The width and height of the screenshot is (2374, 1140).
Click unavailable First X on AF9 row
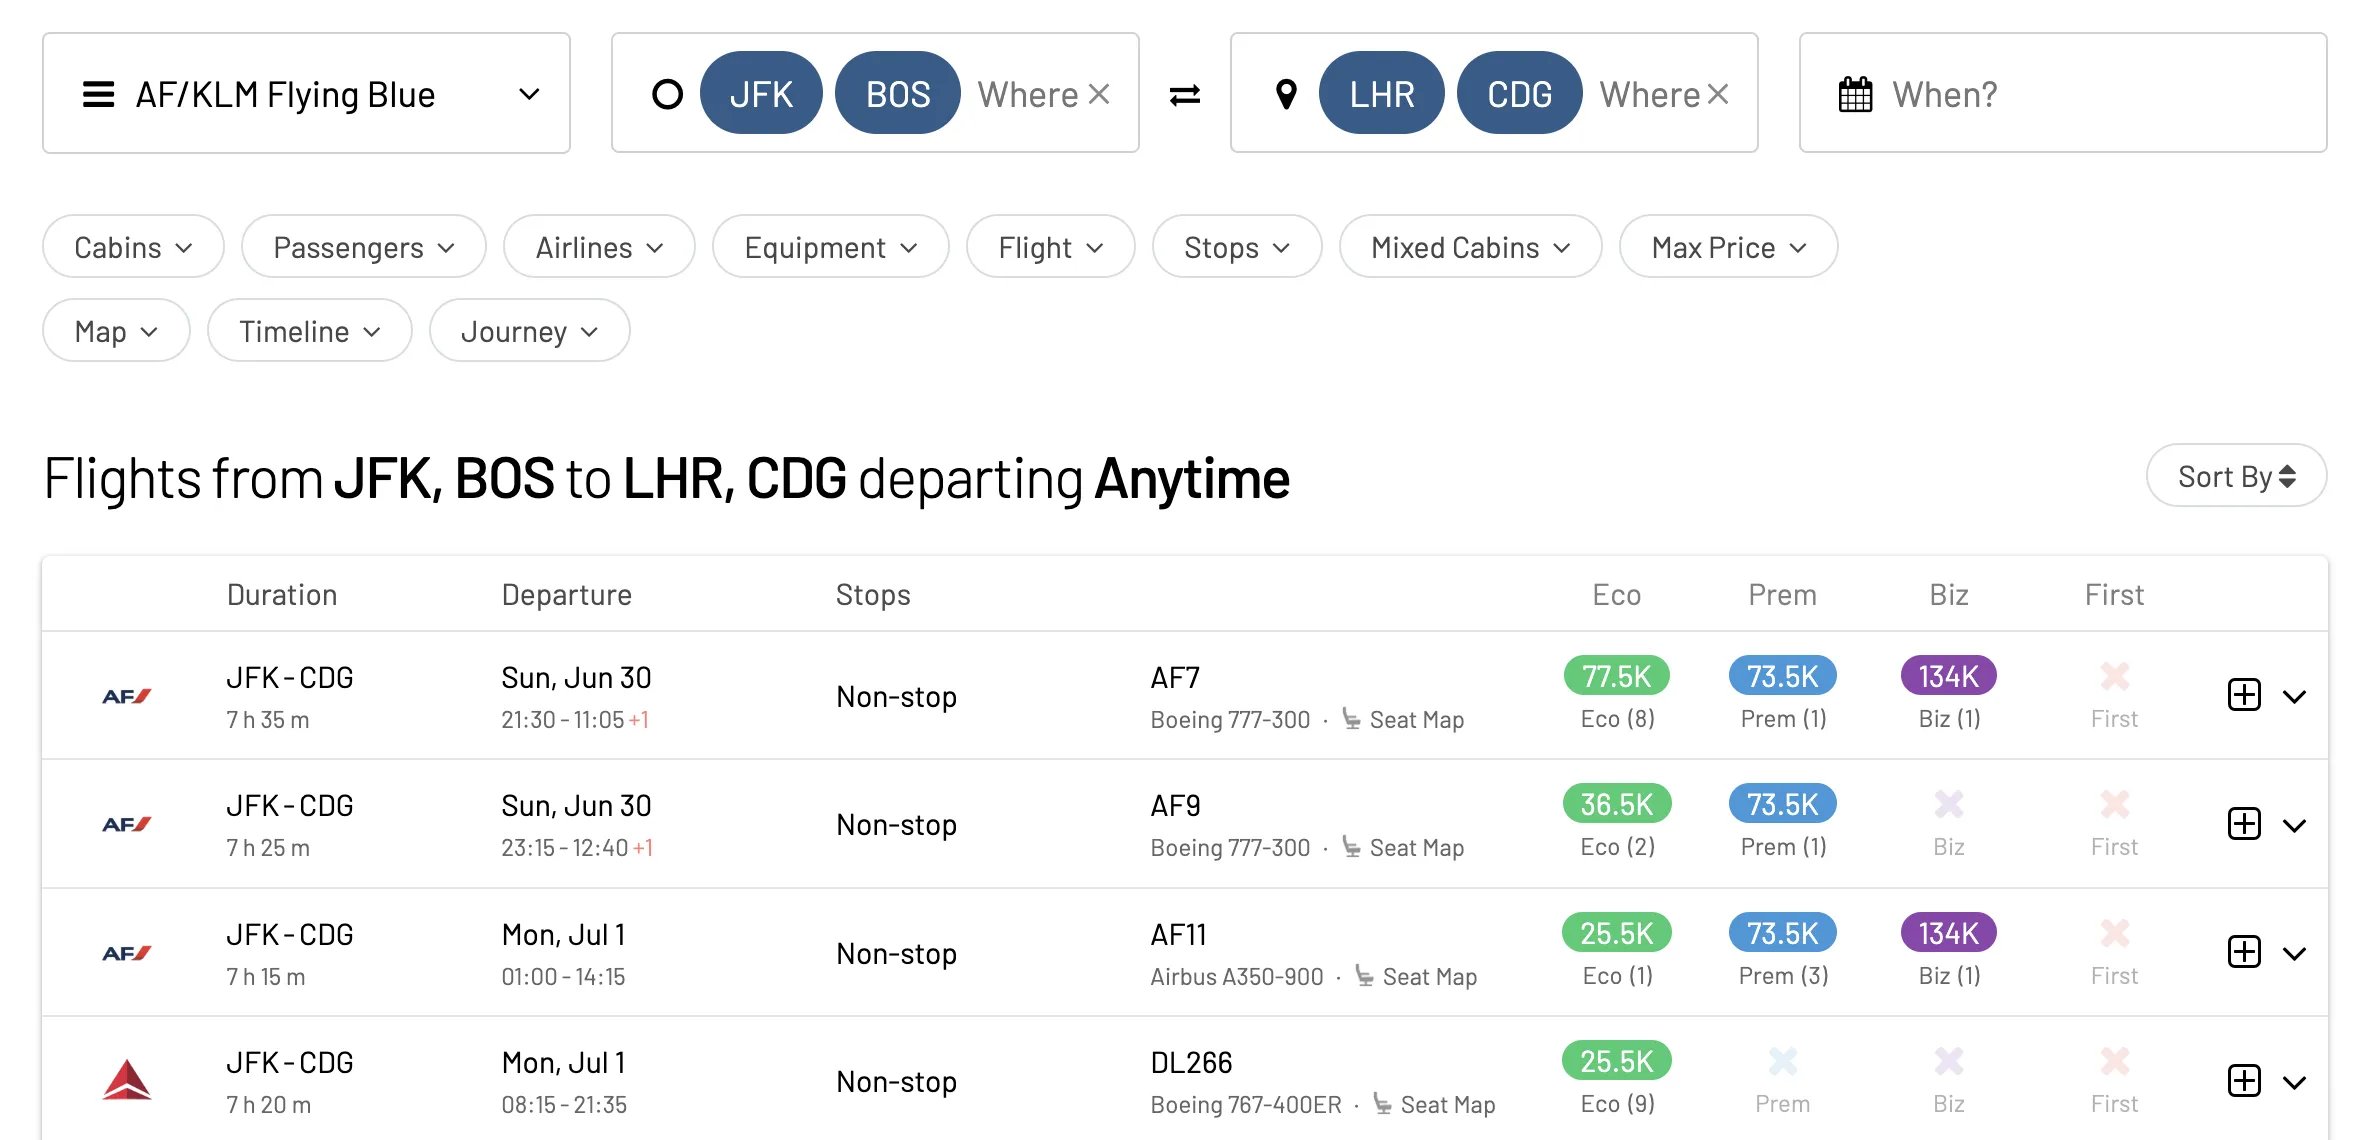tap(2114, 804)
